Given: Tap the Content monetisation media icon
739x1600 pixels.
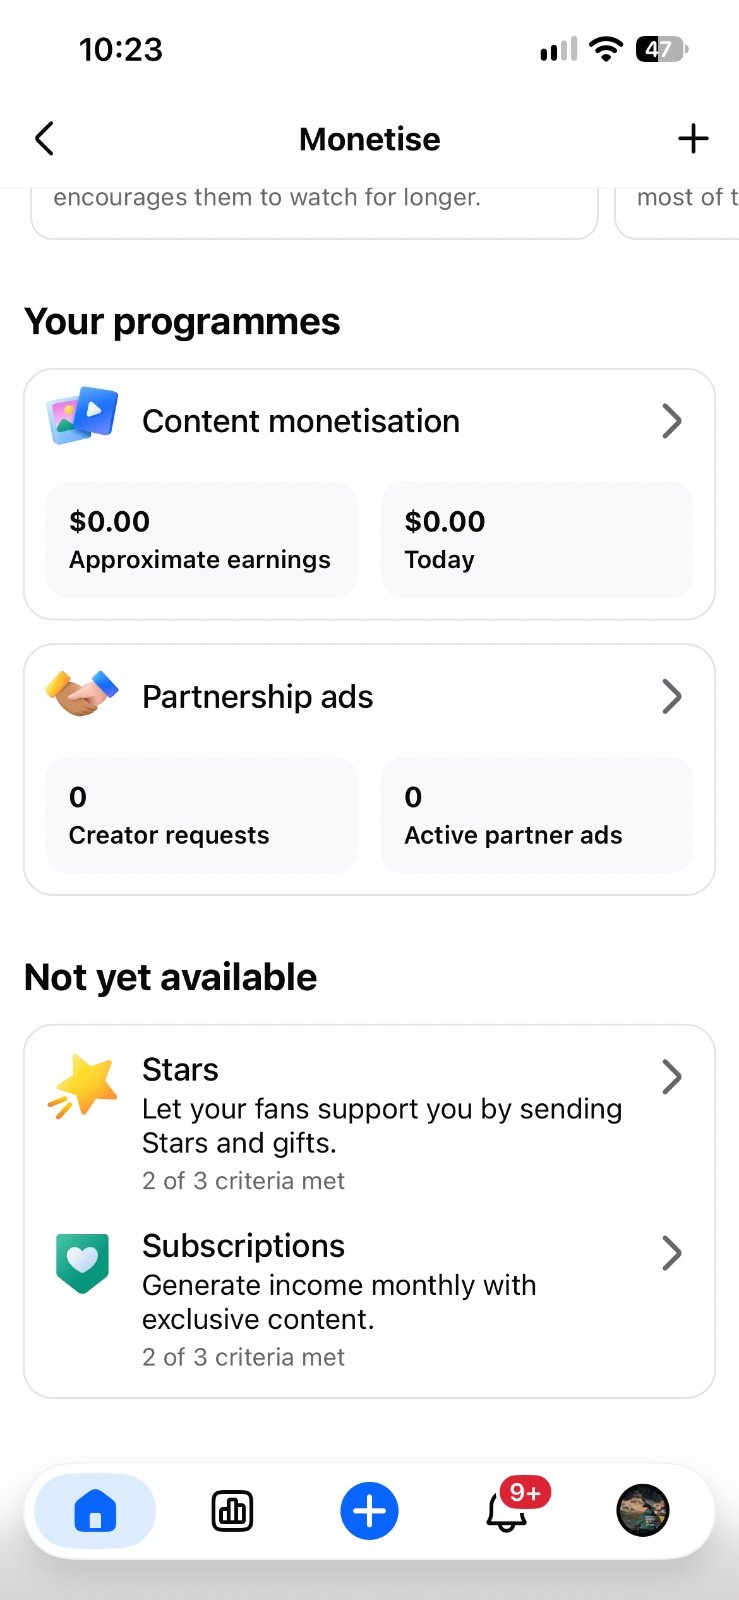Looking at the screenshot, I should coord(82,416).
